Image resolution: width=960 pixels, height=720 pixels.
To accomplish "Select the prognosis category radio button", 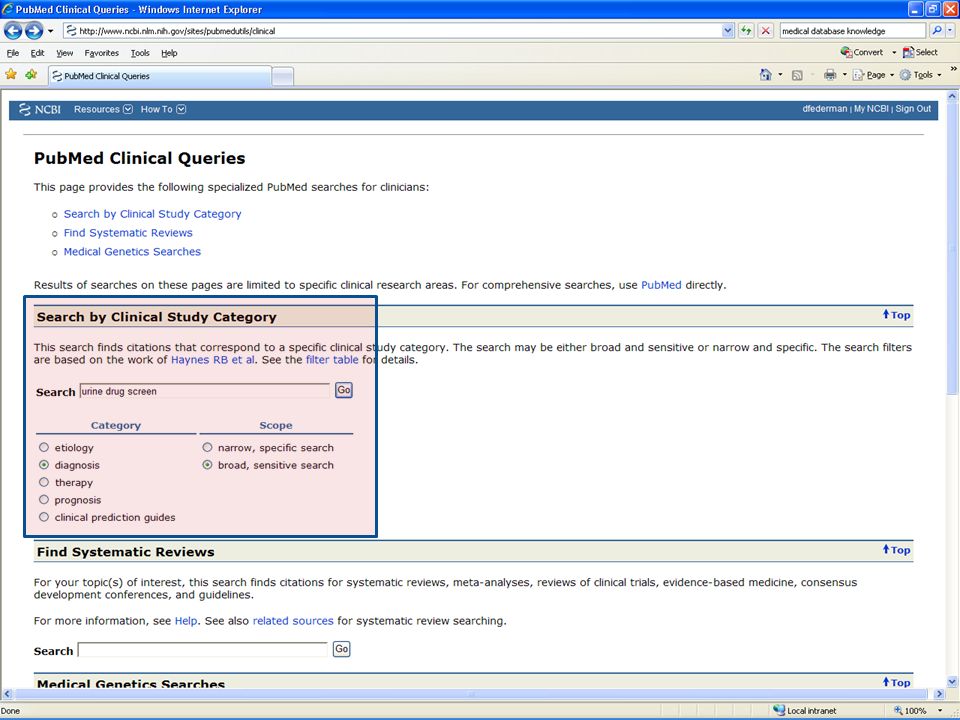I will (43, 500).
